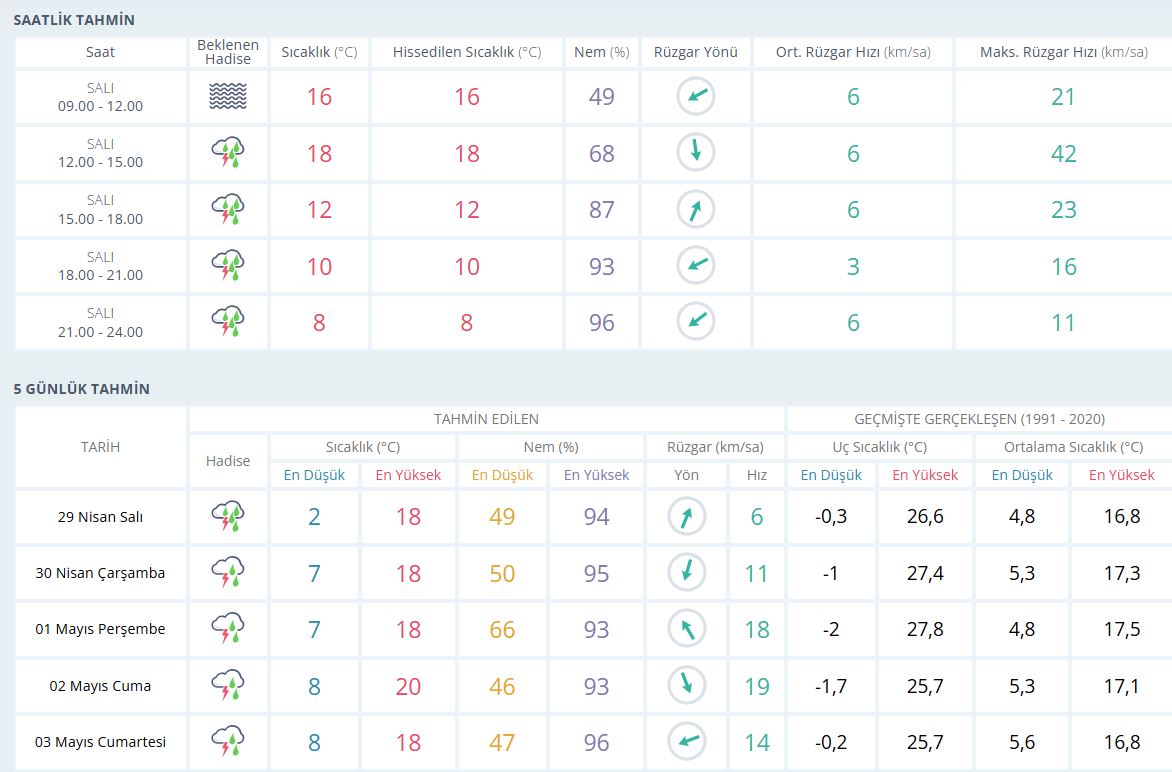
Task: Click the fog icon for 09.00 - 12.00
Action: tap(228, 97)
